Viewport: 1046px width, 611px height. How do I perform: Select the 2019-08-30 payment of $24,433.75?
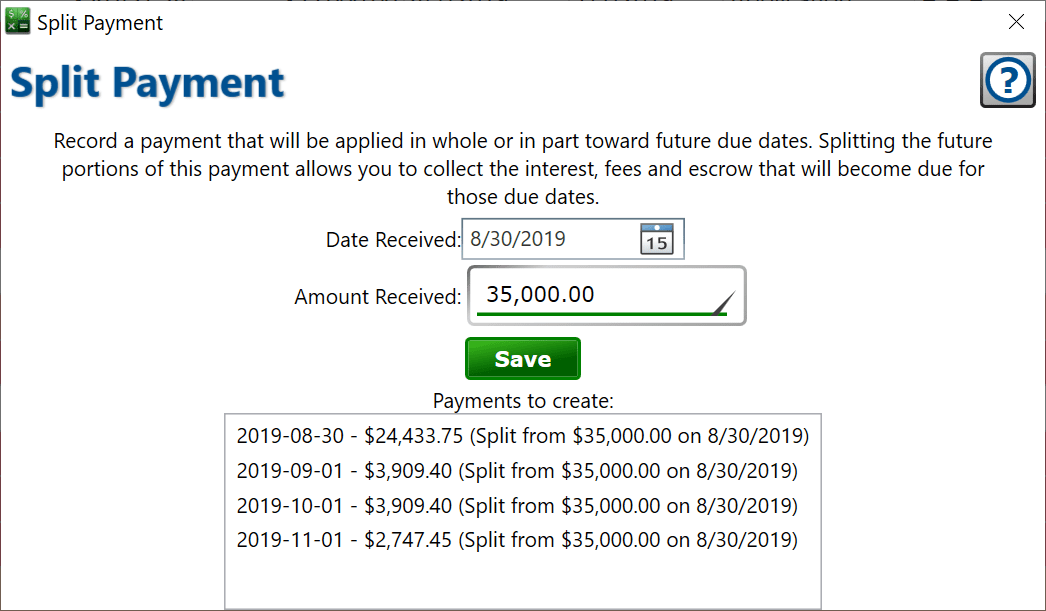coord(522,436)
